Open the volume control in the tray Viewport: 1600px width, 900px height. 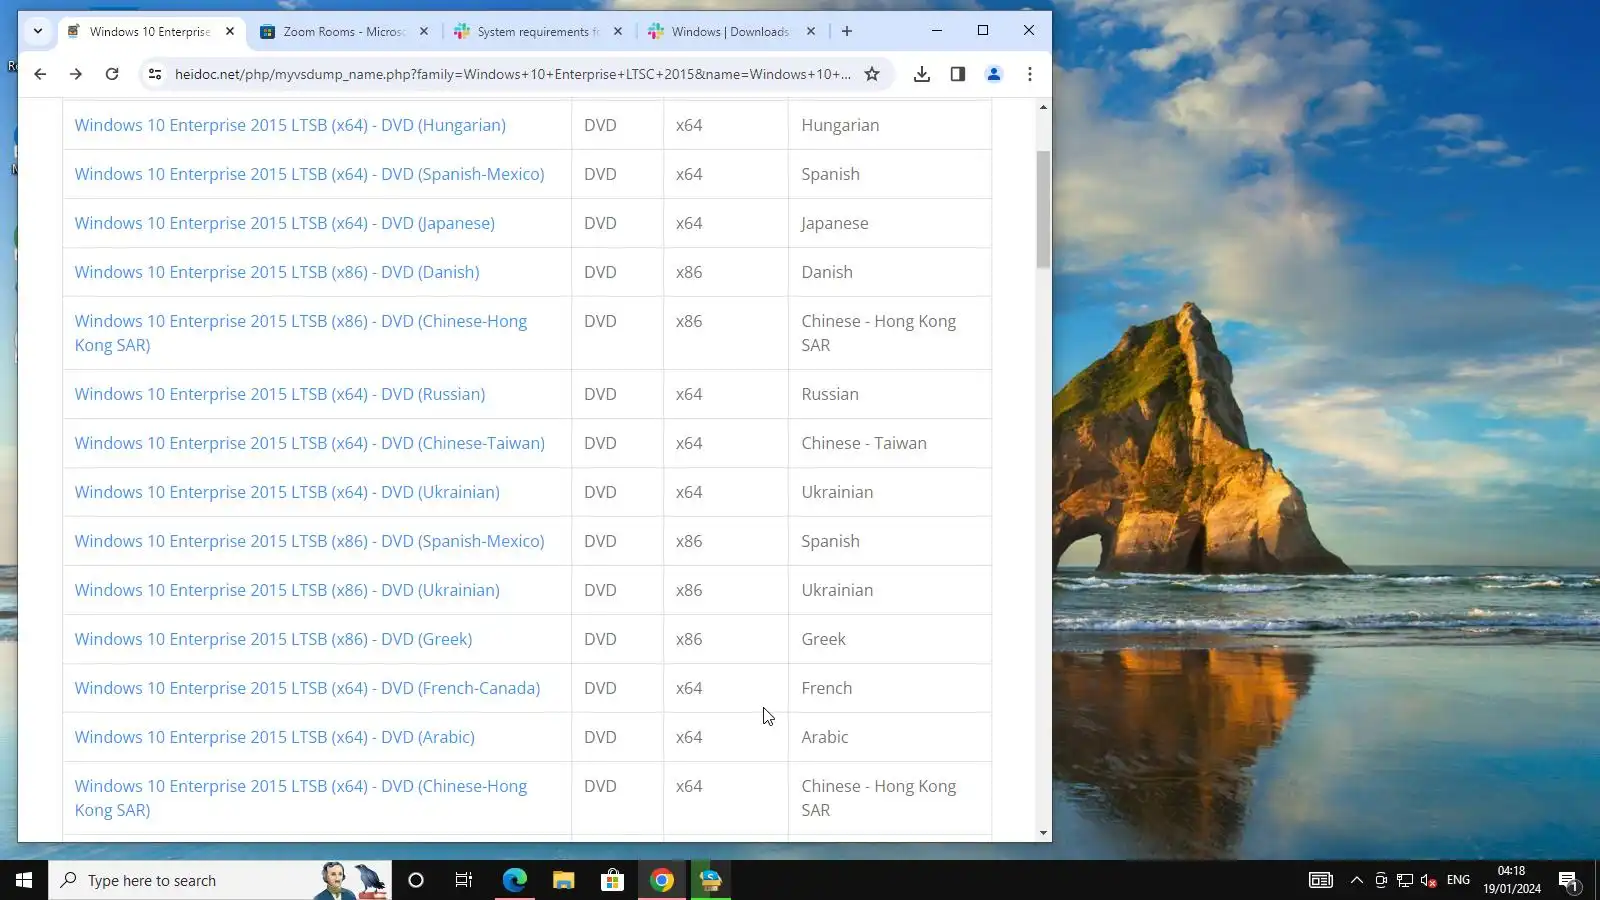pos(1429,880)
